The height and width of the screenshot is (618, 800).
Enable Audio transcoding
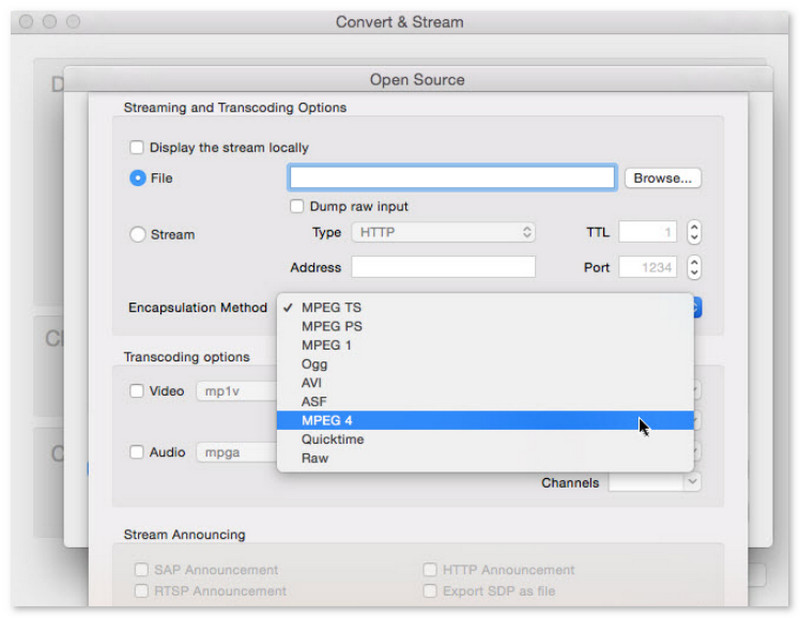point(136,452)
